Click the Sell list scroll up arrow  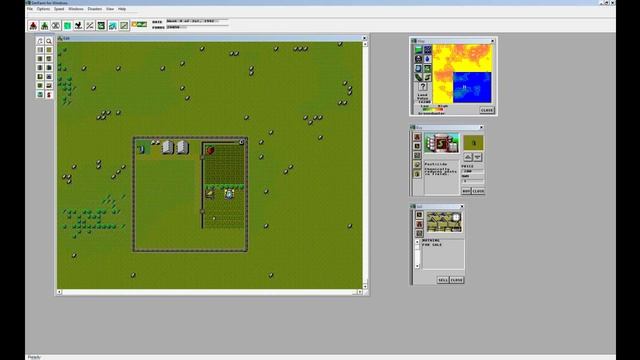coord(417,242)
